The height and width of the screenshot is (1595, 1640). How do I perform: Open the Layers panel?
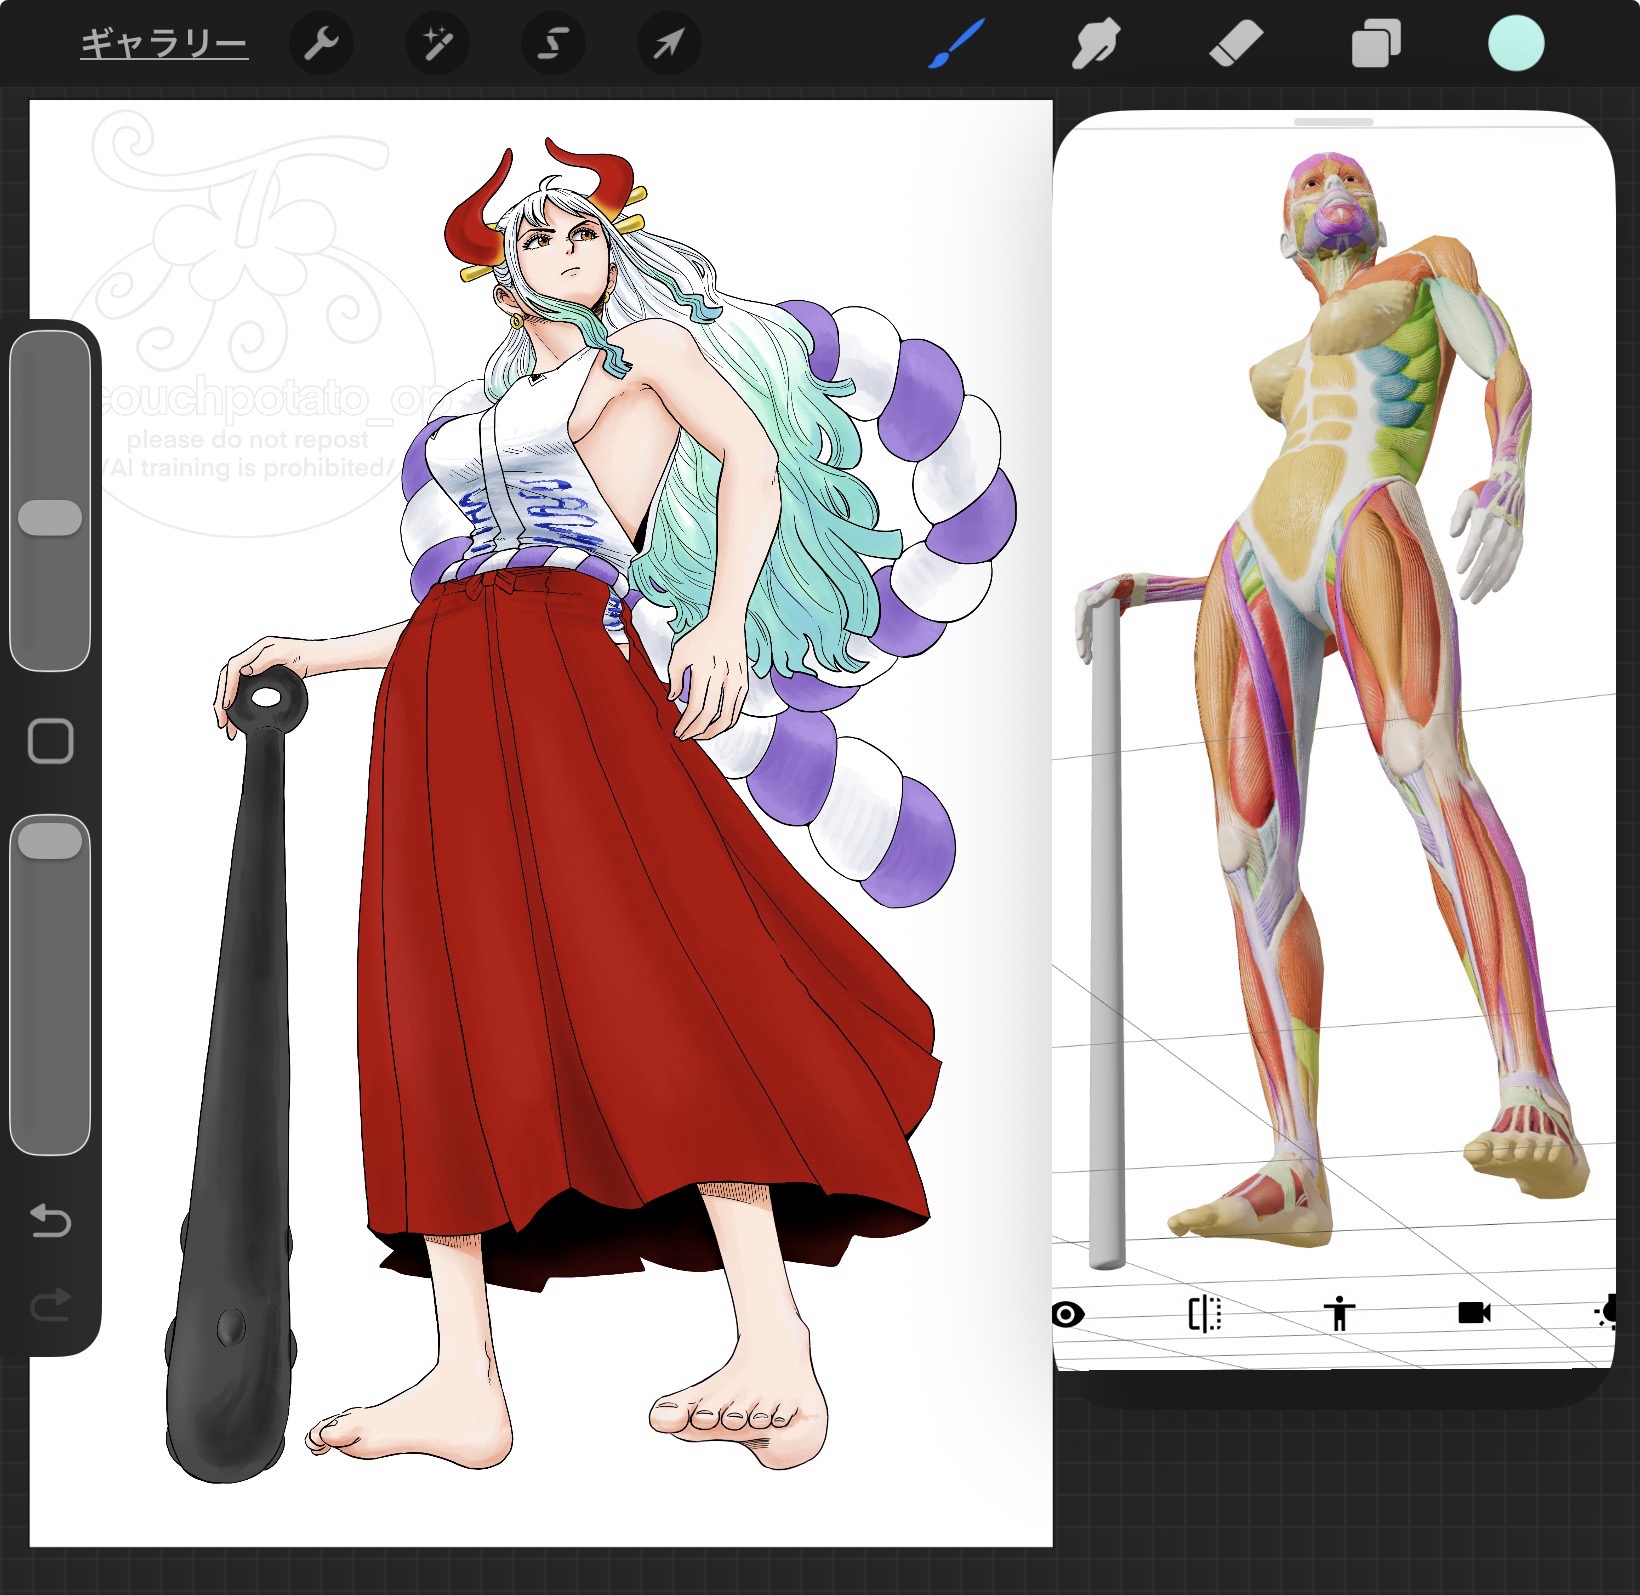point(1376,44)
